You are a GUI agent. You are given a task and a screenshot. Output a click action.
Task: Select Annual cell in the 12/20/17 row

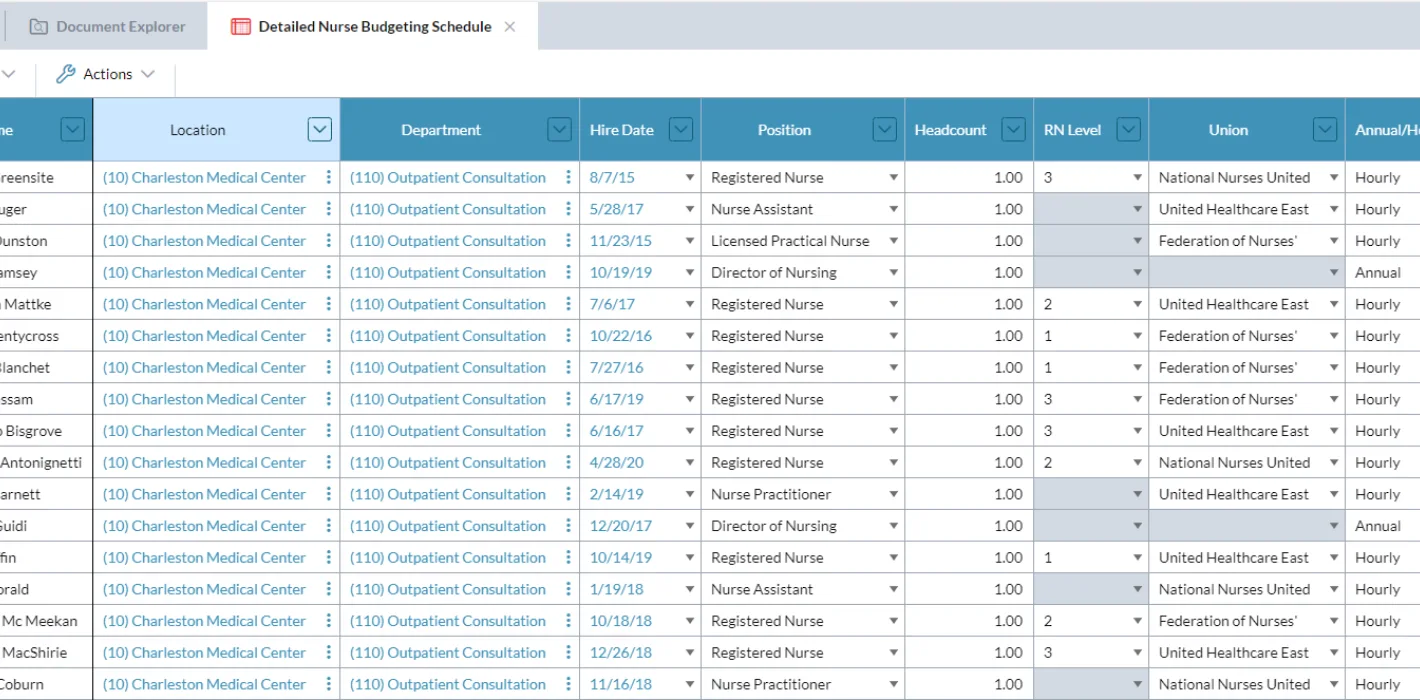[1383, 526]
